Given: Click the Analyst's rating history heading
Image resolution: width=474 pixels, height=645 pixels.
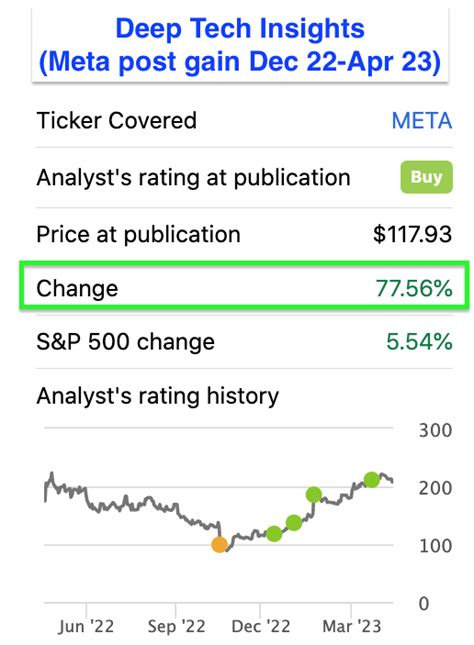Looking at the screenshot, I should click(158, 396).
